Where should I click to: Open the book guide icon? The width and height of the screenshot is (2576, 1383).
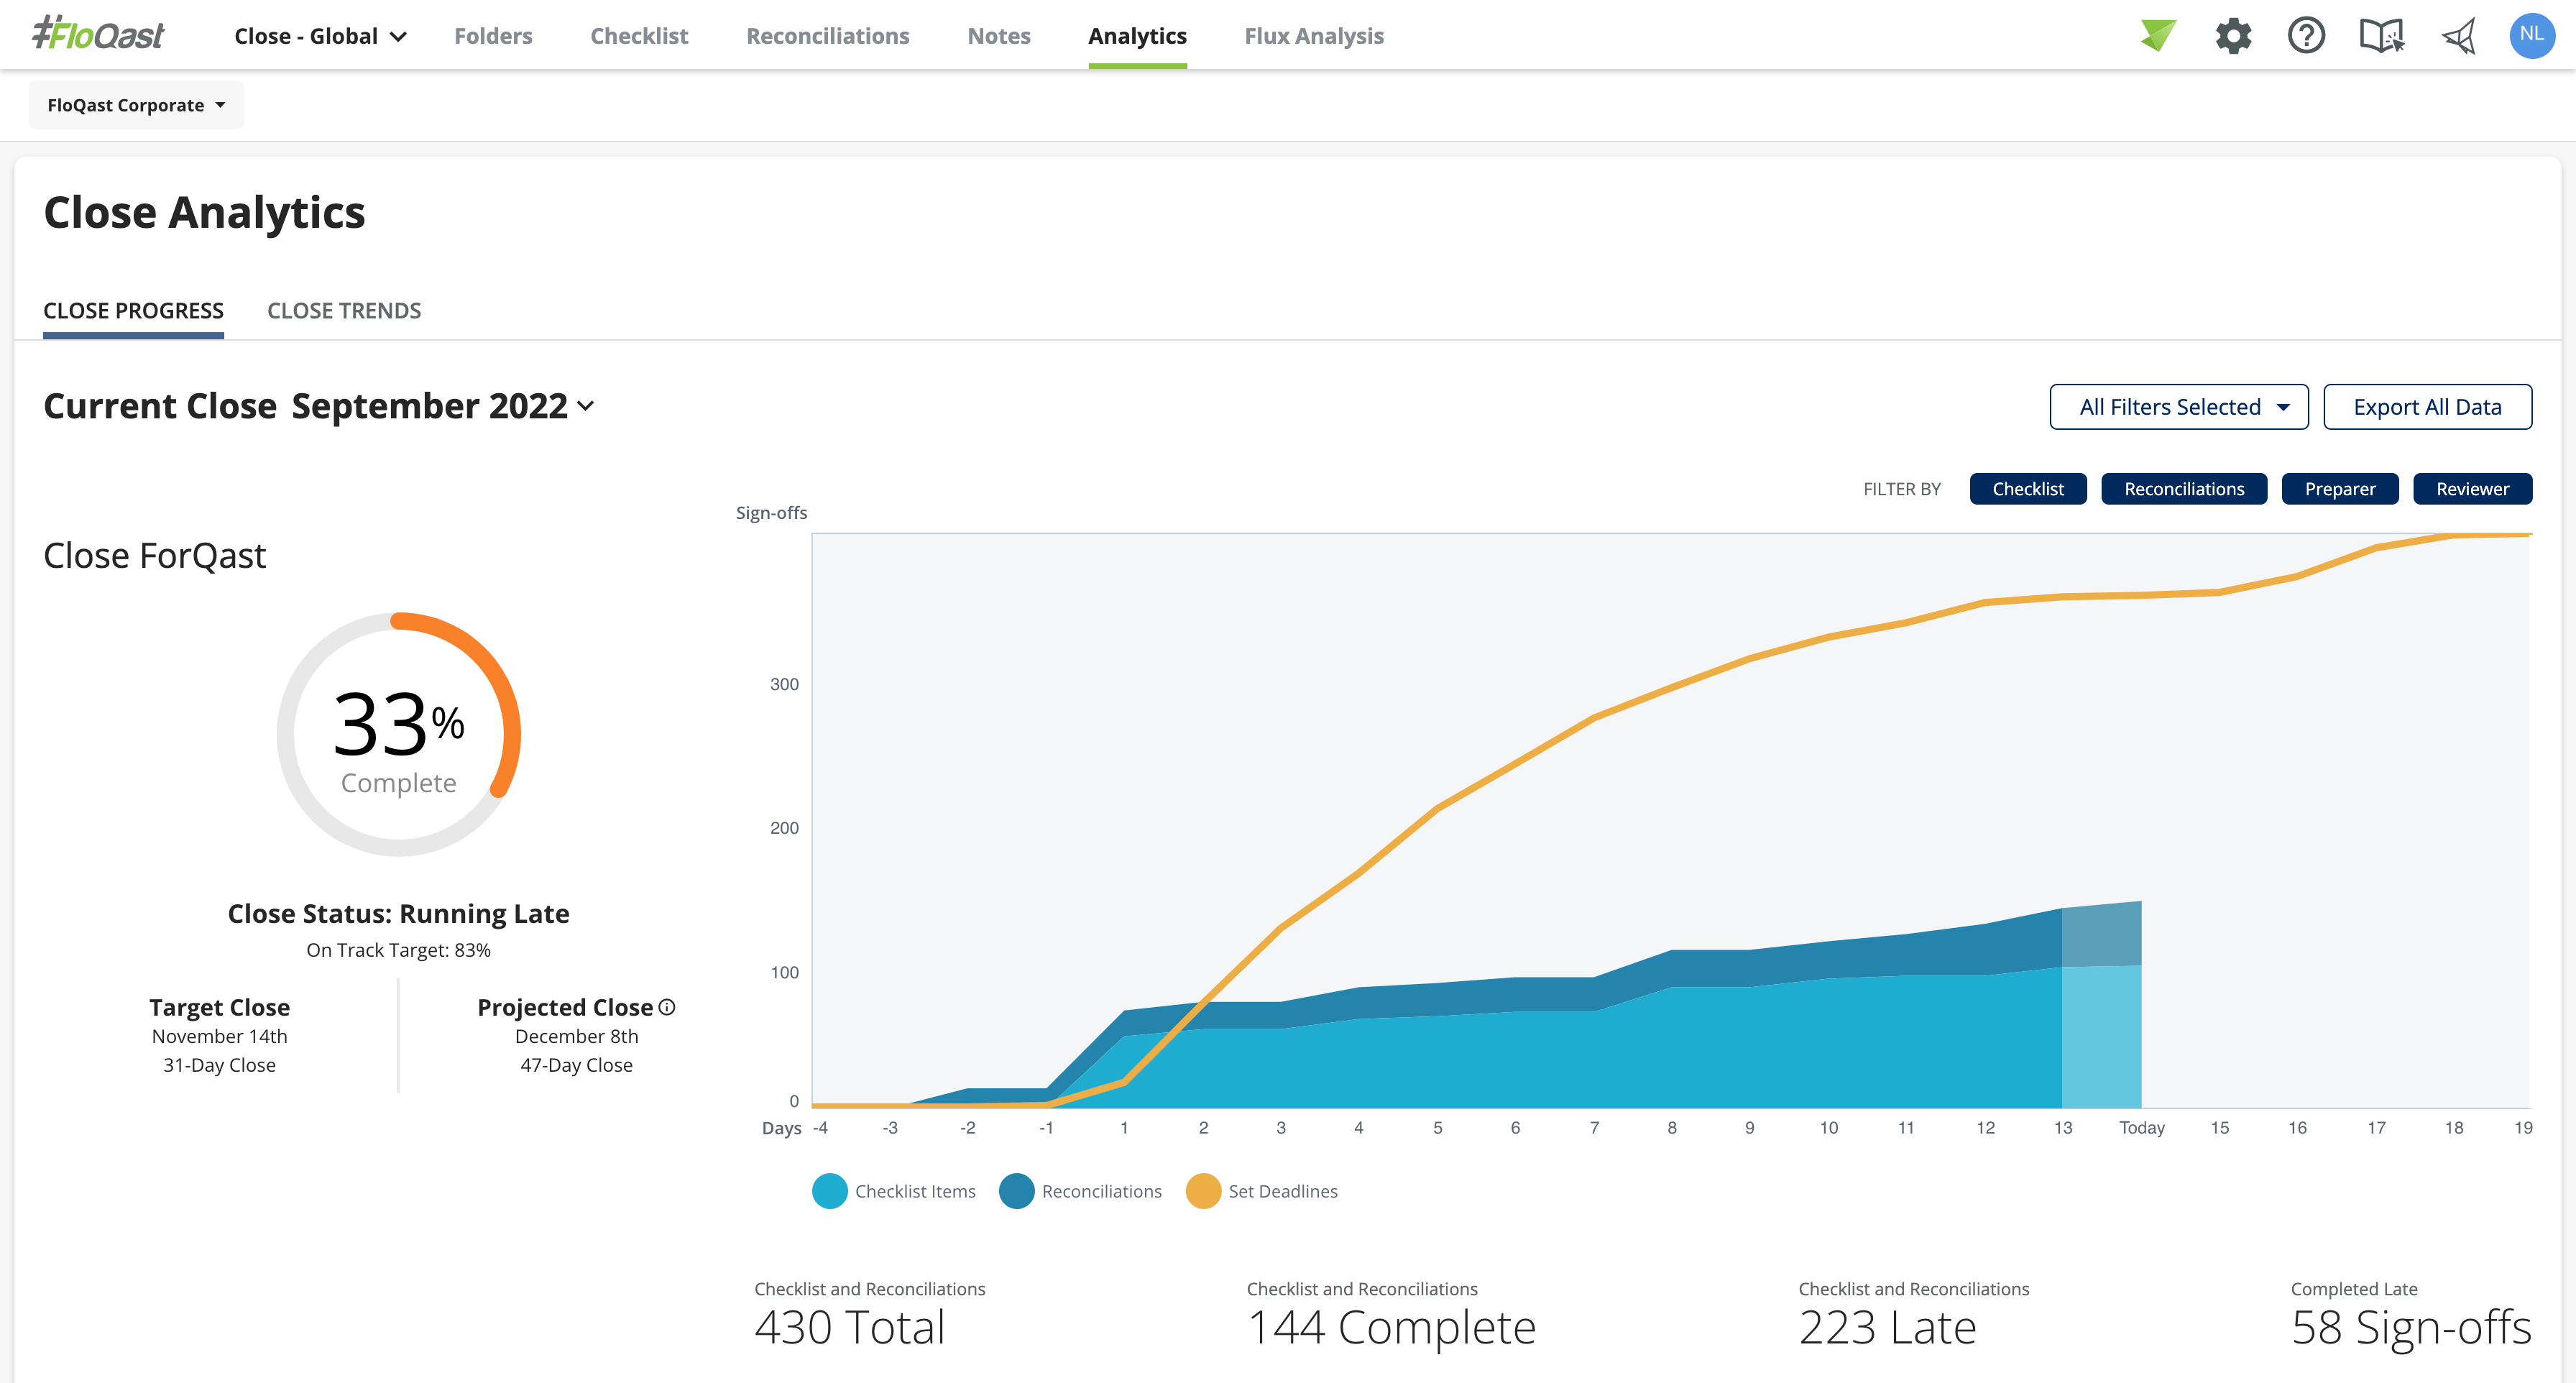point(2381,36)
